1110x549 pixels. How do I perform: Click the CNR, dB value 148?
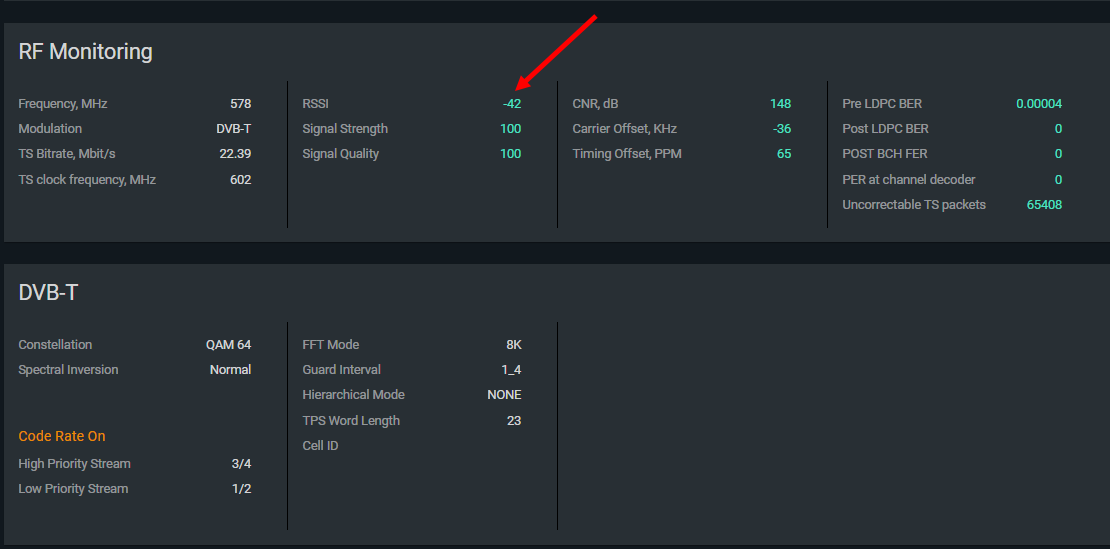pos(780,104)
